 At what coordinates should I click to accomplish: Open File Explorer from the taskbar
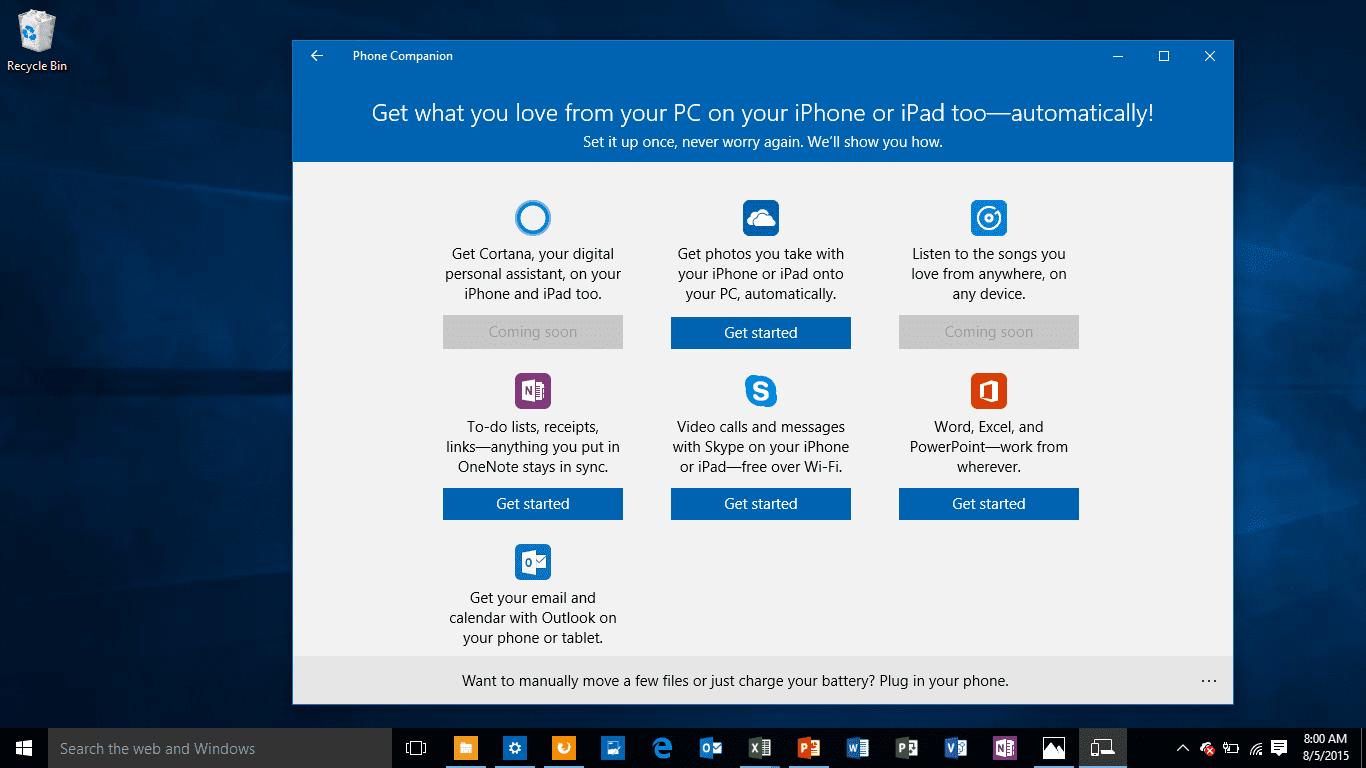tap(466, 748)
